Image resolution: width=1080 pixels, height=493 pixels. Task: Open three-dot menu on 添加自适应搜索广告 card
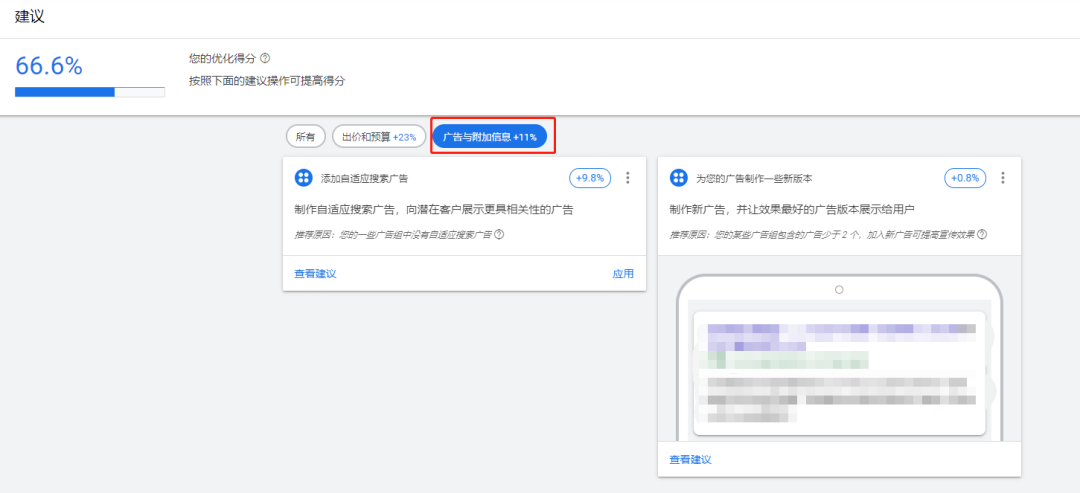click(628, 178)
